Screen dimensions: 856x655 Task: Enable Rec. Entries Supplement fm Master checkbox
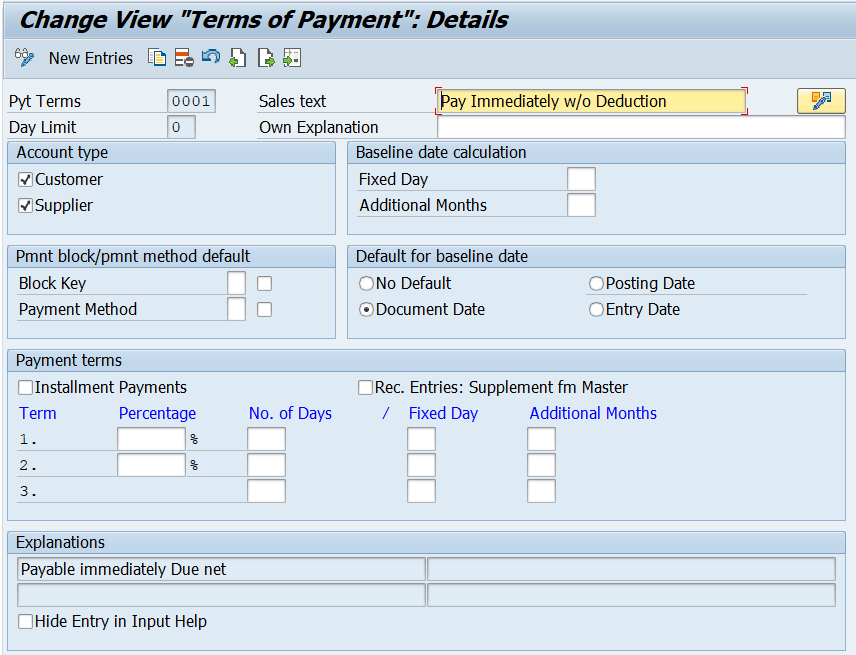tap(365, 388)
